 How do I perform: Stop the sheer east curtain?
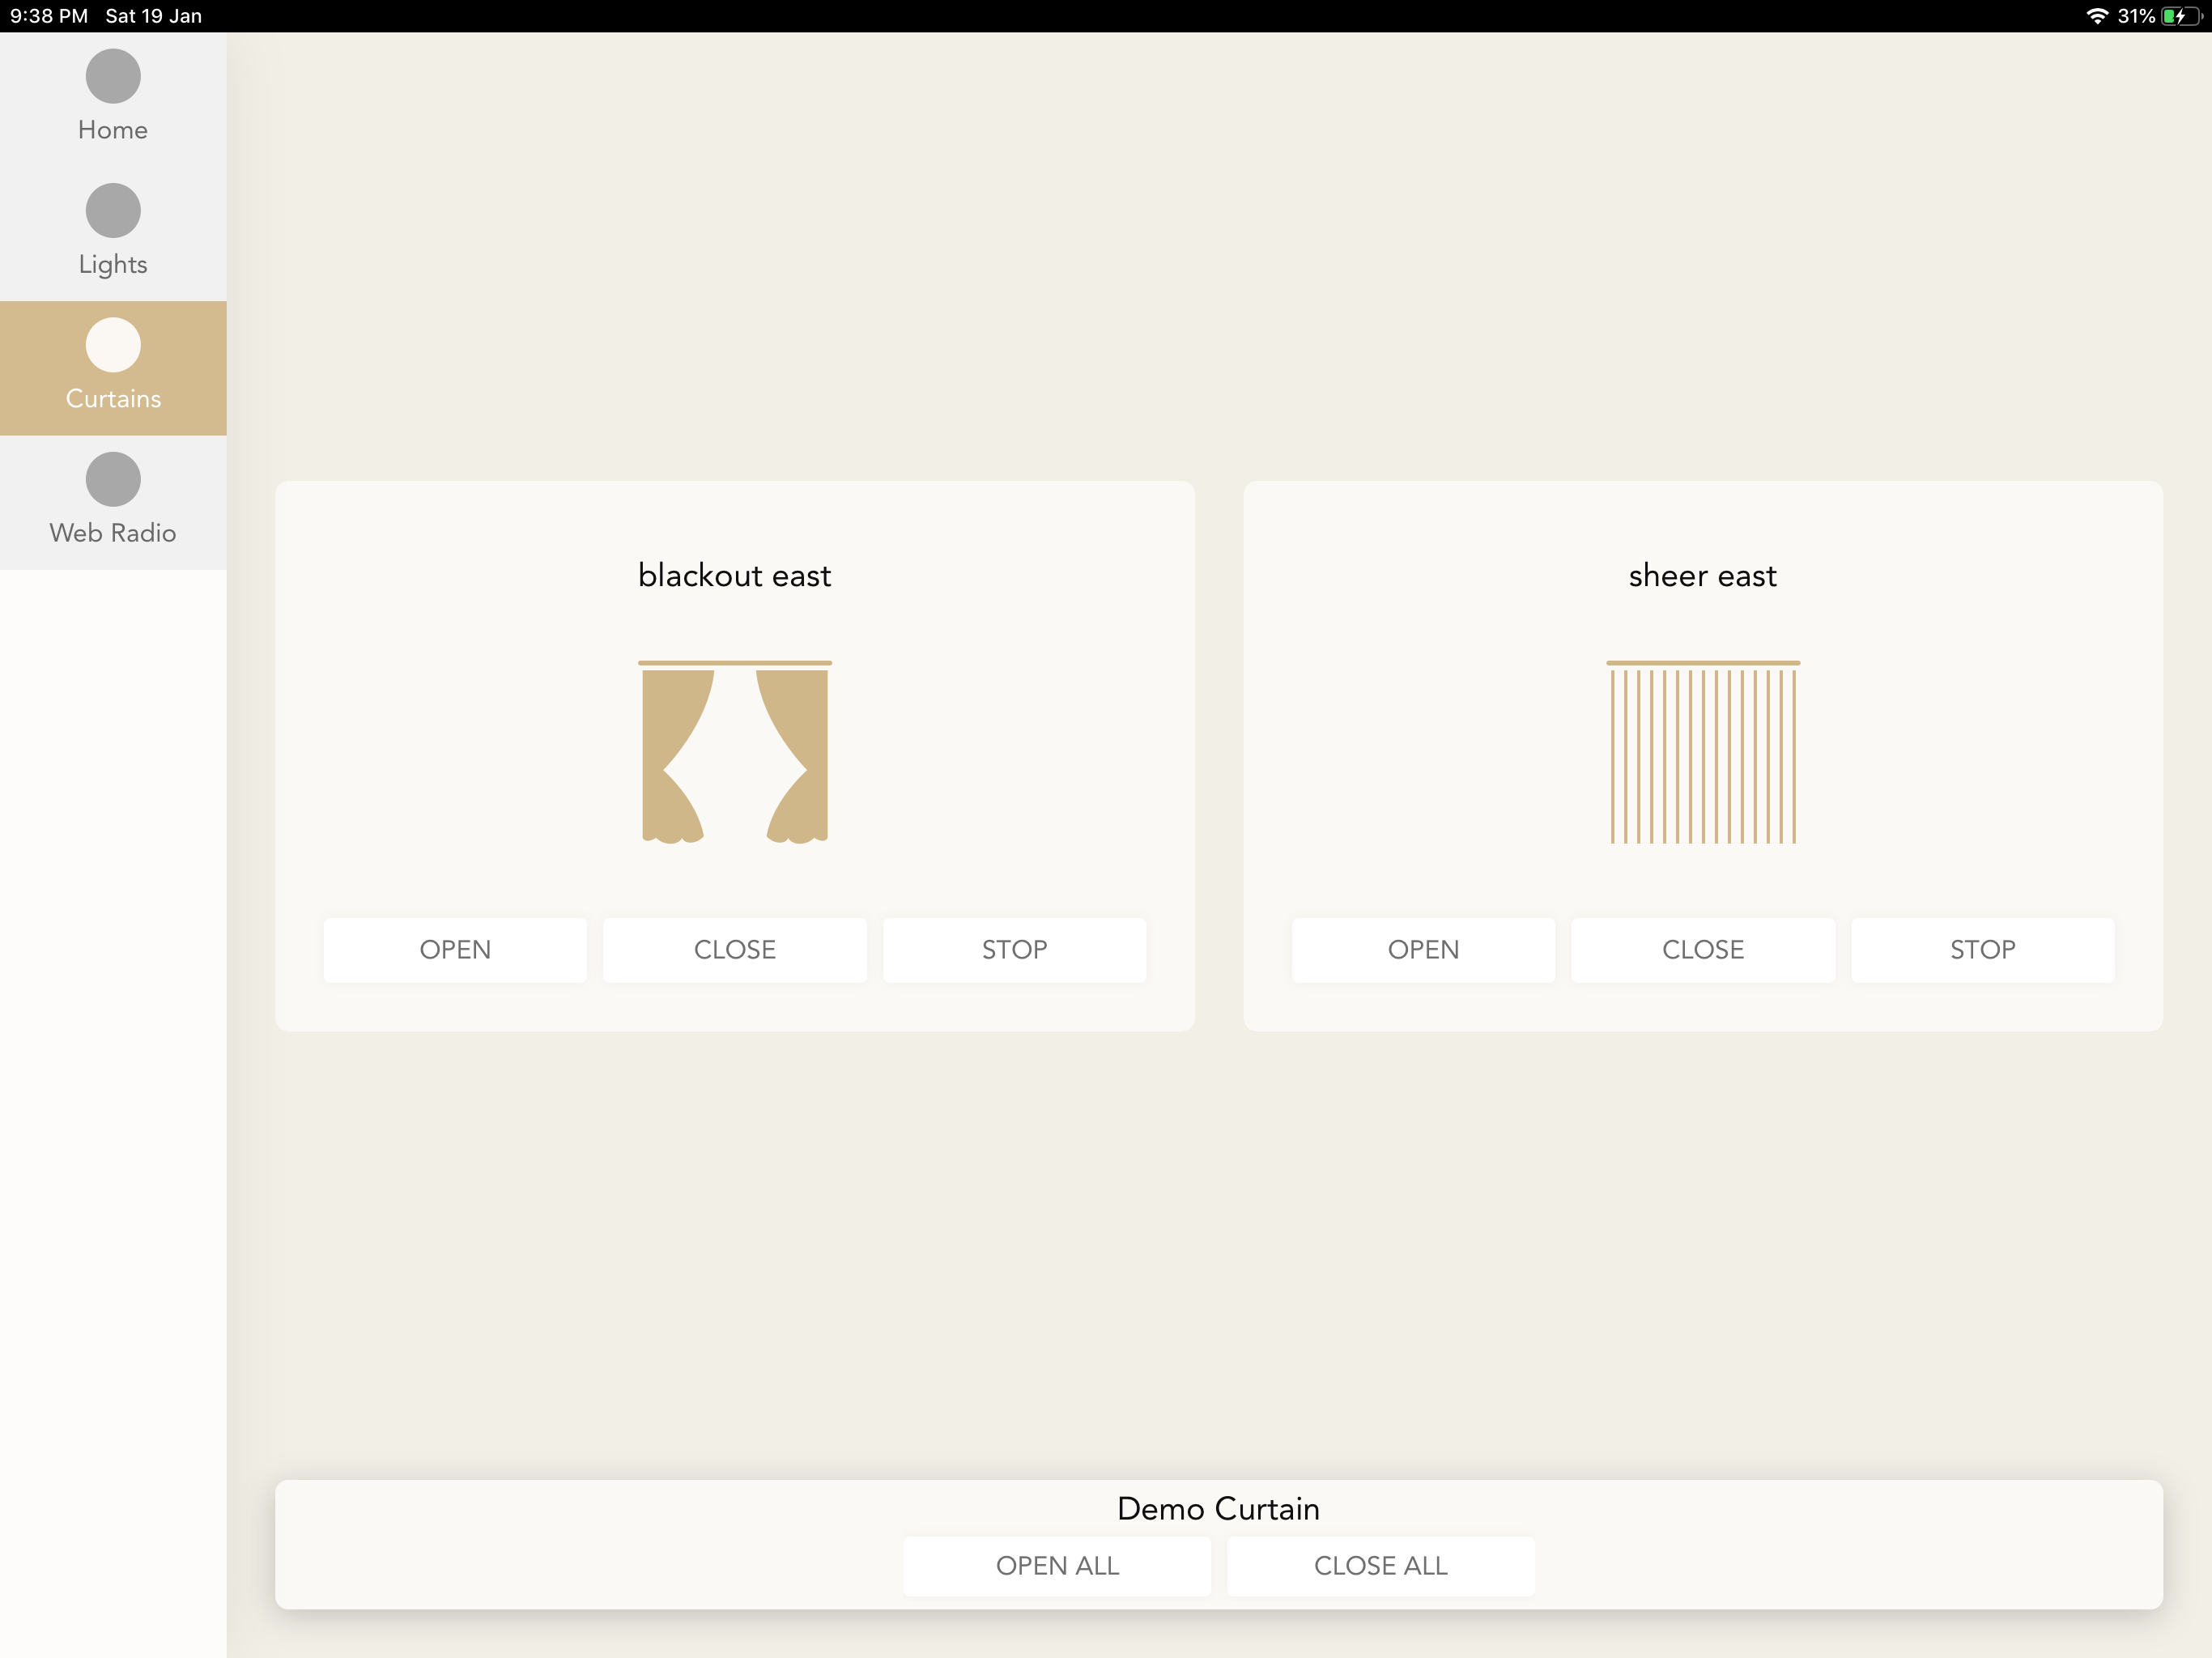point(1982,949)
